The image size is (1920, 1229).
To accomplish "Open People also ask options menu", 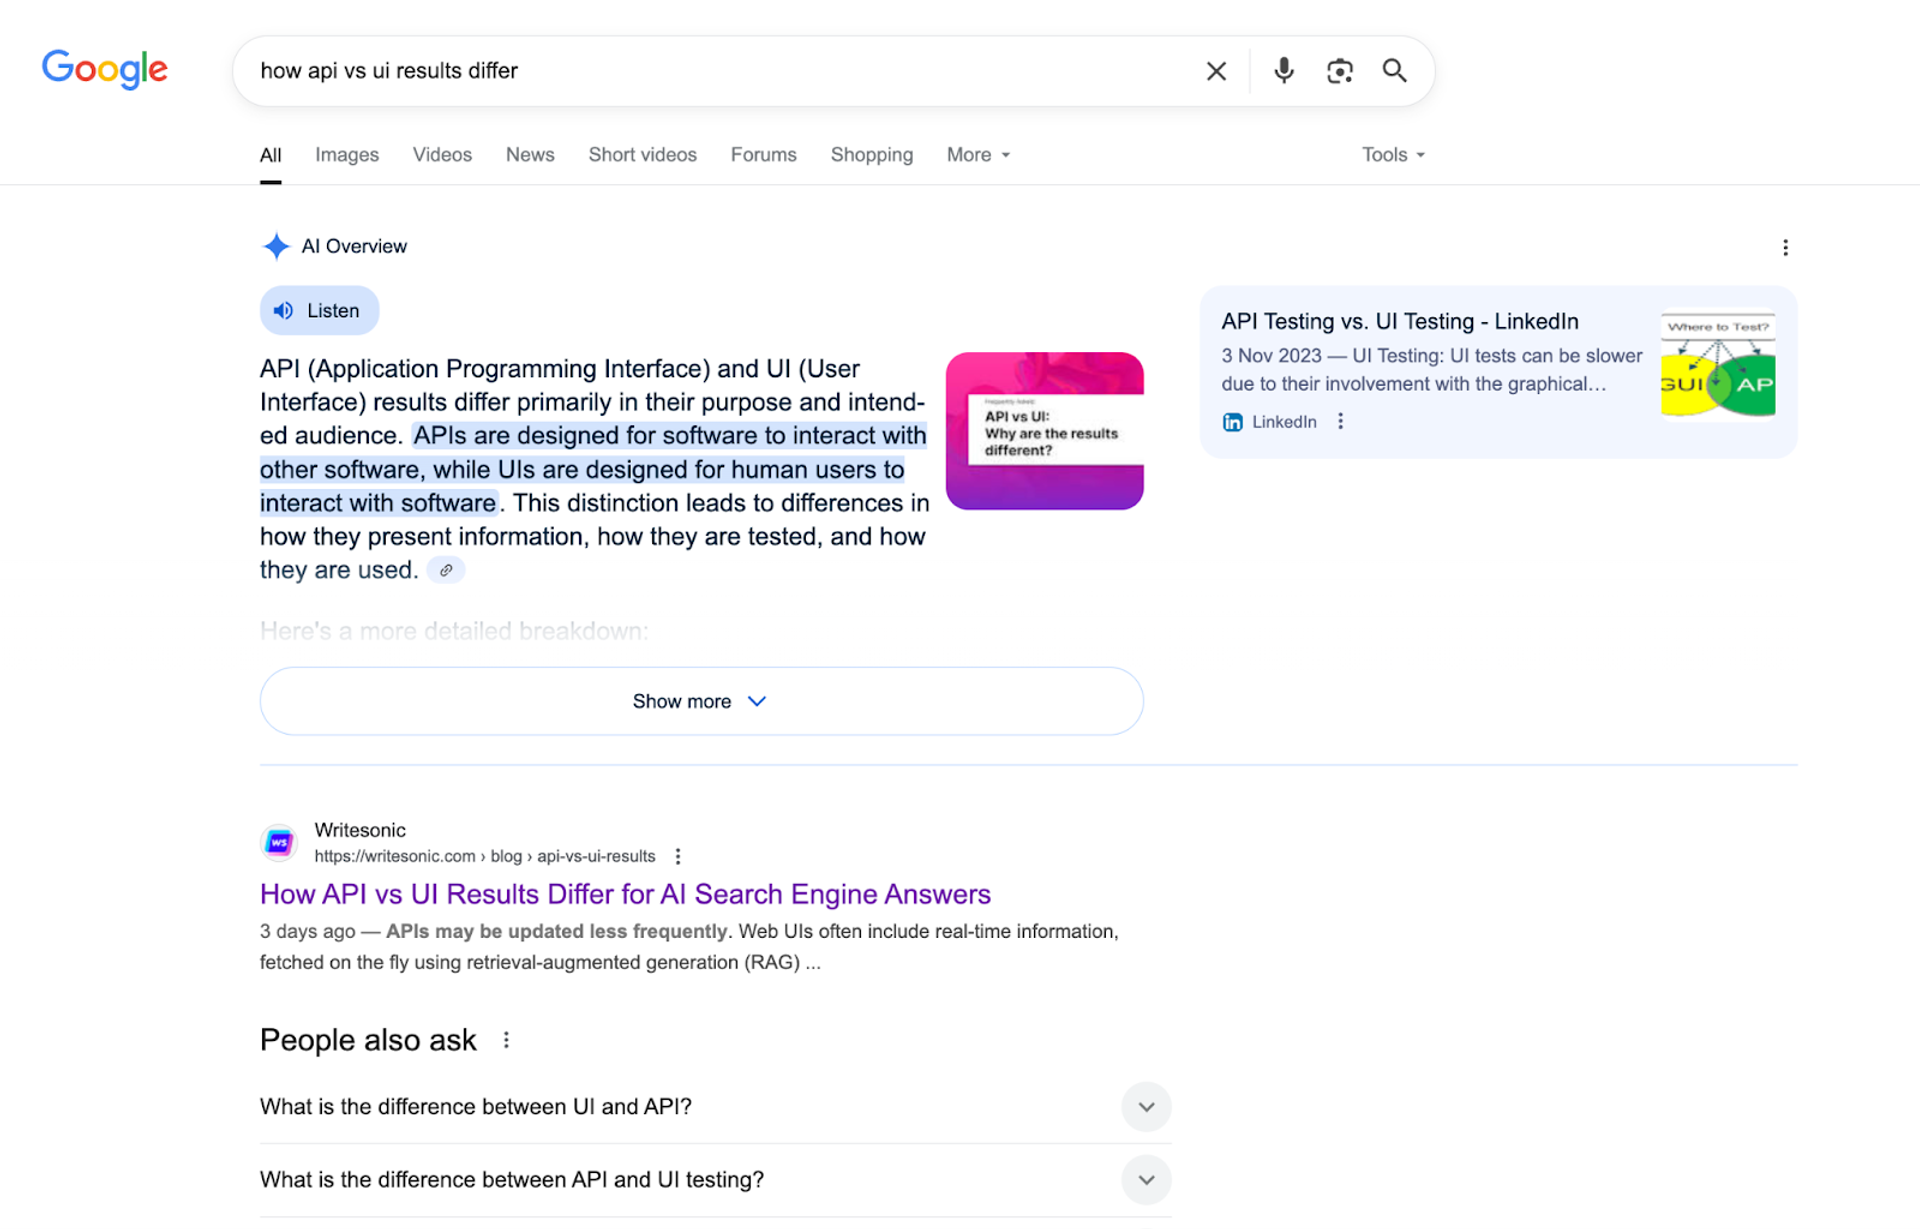I will tap(506, 1041).
